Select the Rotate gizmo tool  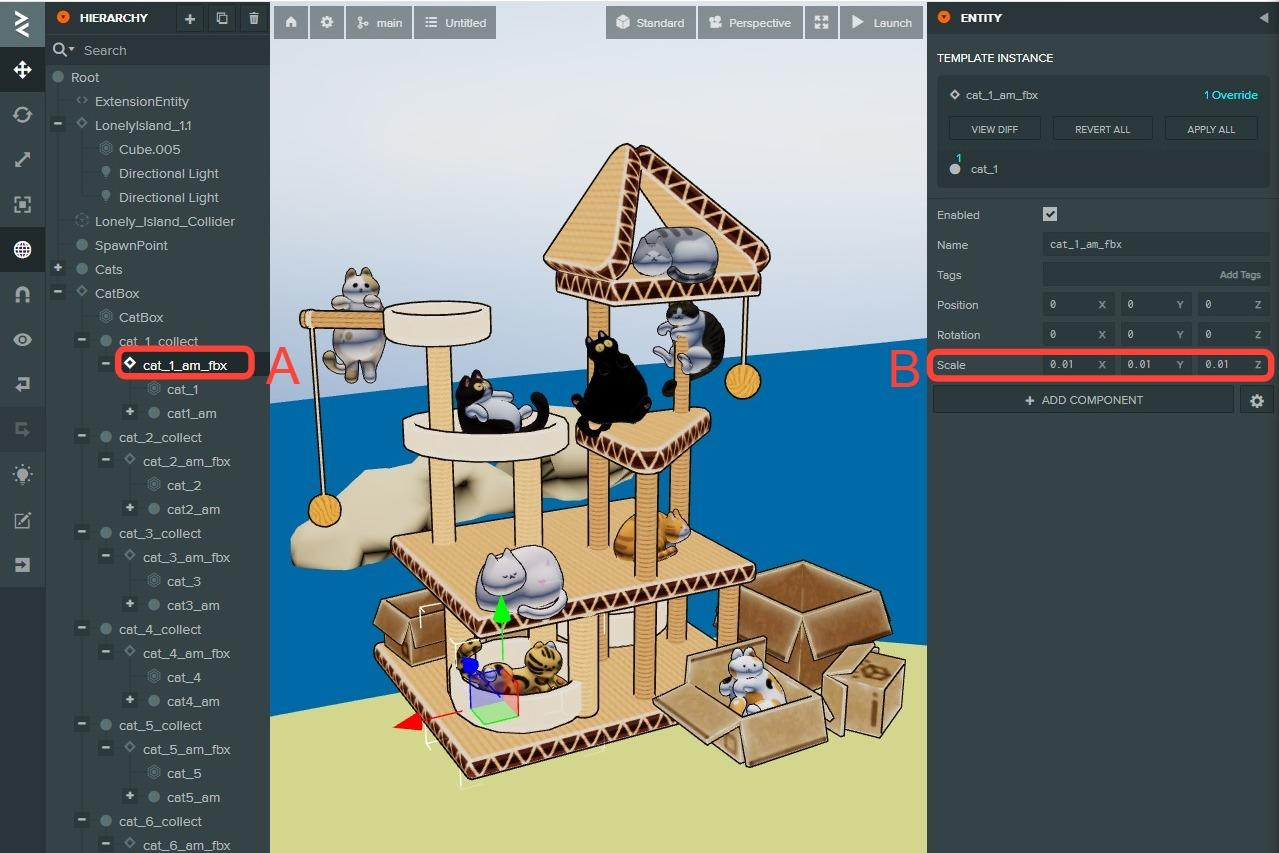(x=22, y=115)
